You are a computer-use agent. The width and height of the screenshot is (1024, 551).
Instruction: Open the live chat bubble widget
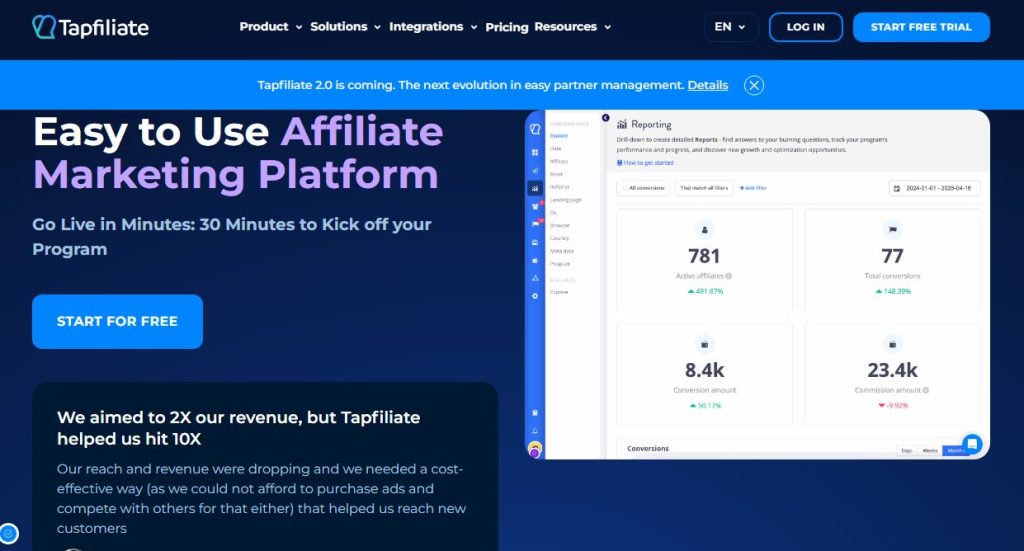click(x=972, y=444)
